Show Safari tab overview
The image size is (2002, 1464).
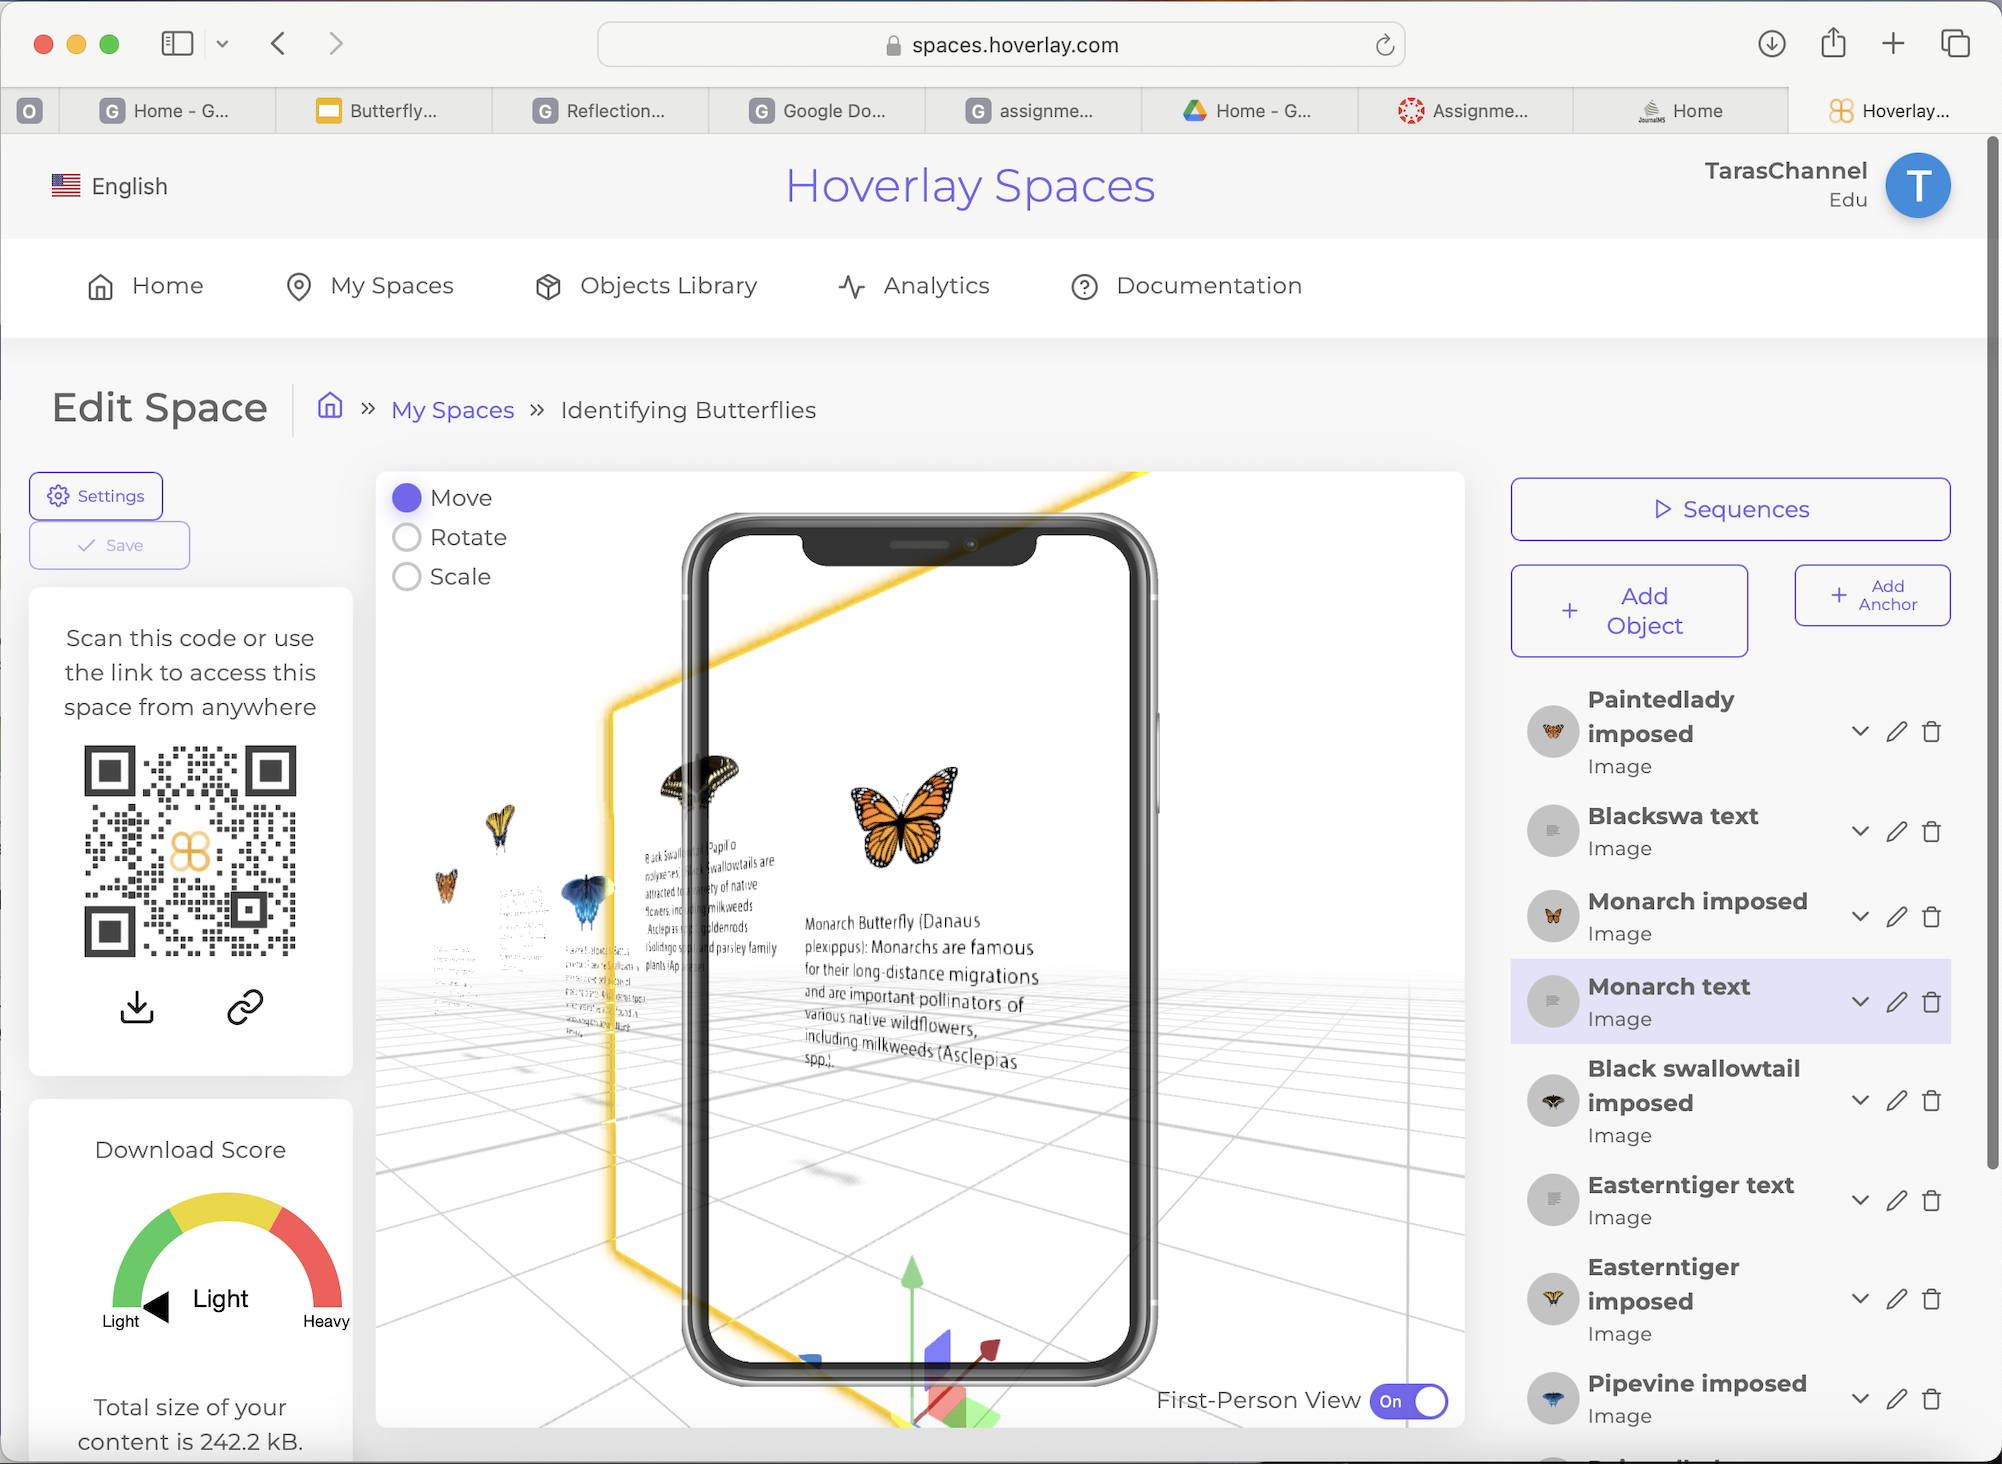coord(1955,43)
